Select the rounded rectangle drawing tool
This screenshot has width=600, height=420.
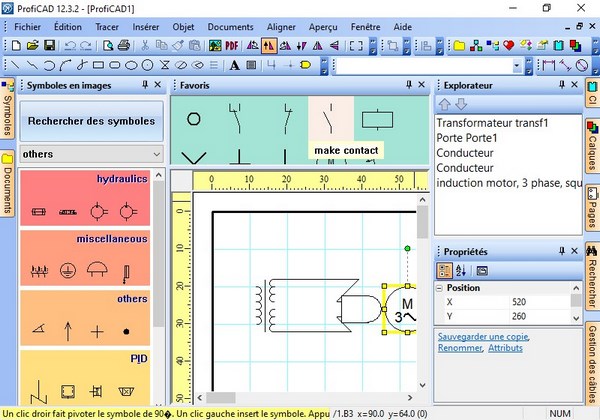coord(115,65)
